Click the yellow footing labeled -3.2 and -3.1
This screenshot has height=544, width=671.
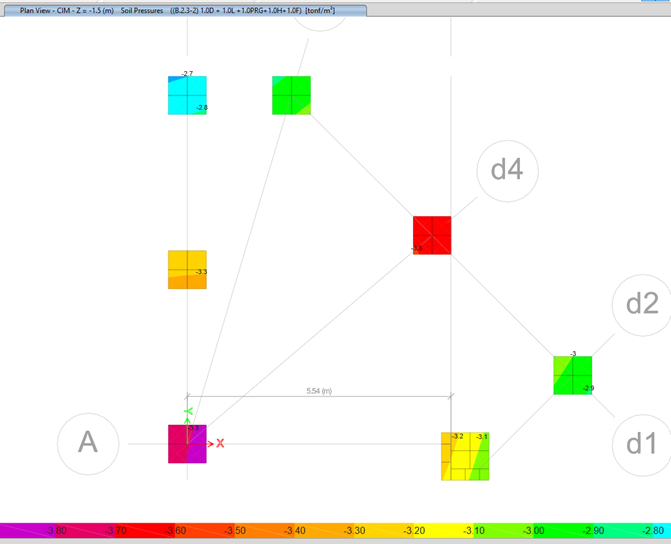pyautogui.click(x=466, y=456)
